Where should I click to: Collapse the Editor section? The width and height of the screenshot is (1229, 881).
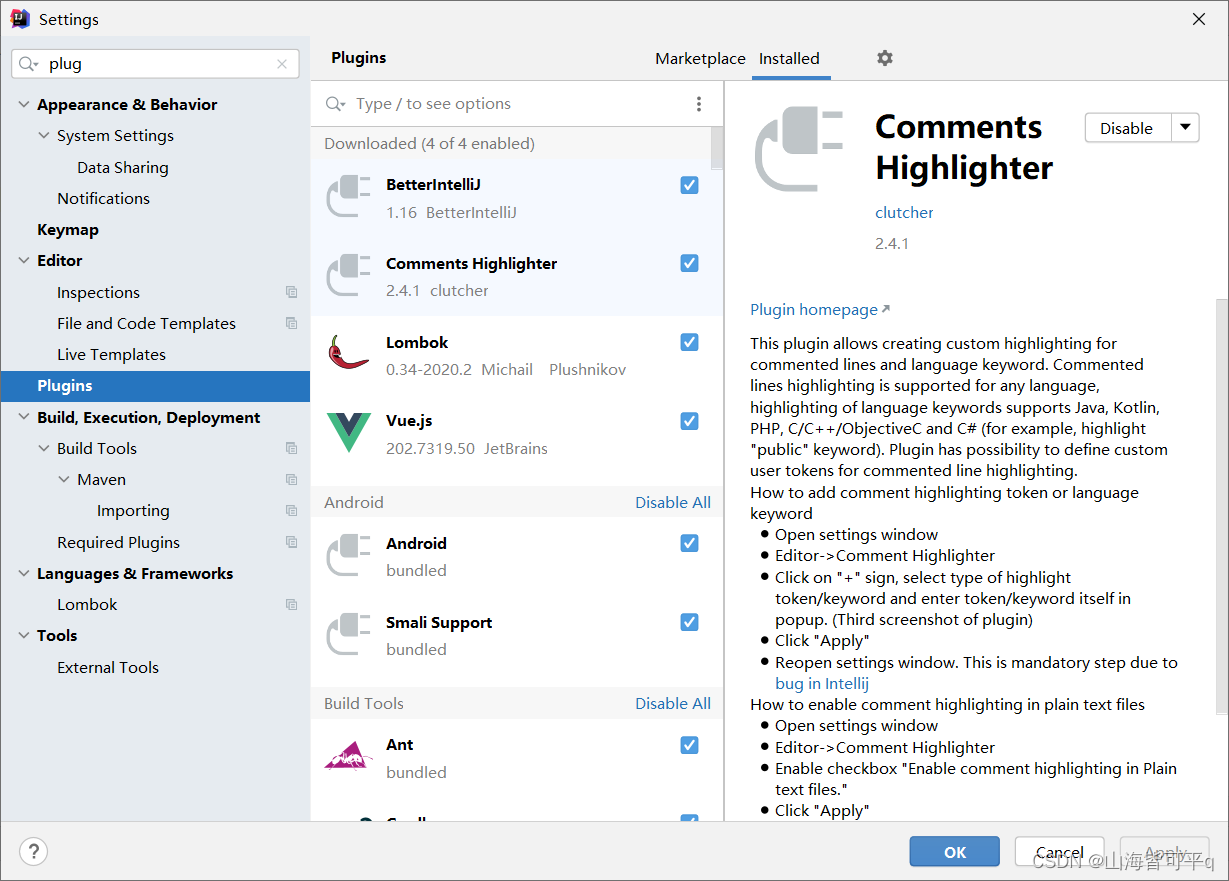click(x=24, y=260)
